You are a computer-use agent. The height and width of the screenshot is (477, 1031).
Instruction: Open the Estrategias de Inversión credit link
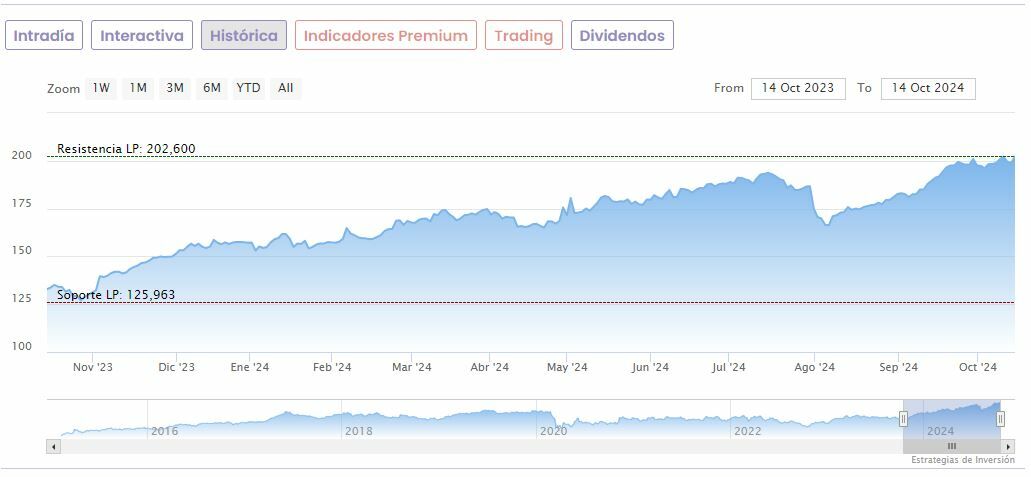click(961, 460)
